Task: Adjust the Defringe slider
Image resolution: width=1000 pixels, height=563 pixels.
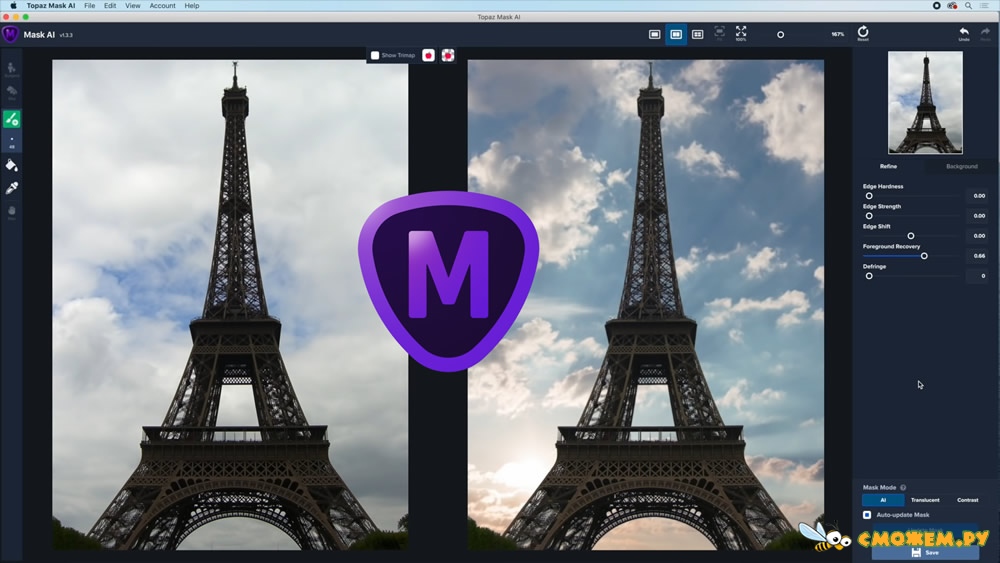Action: click(912, 276)
